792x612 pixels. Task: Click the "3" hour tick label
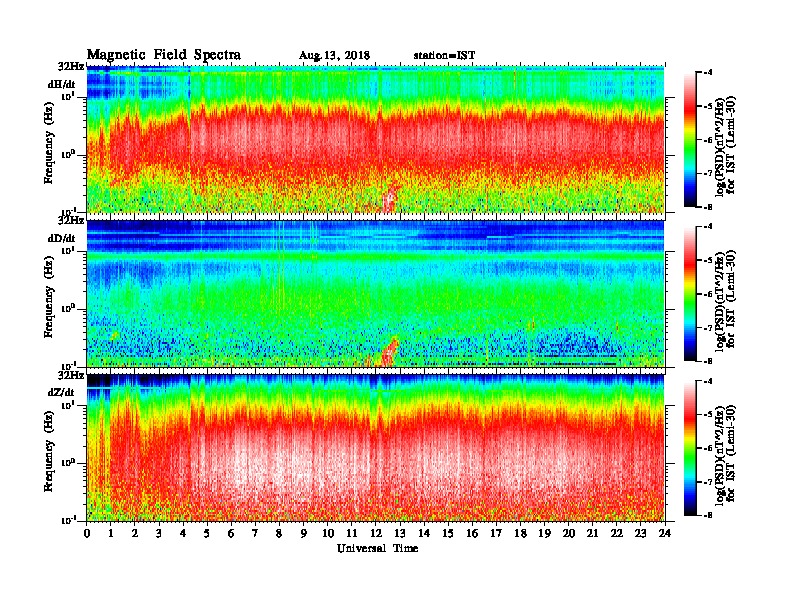[x=159, y=533]
